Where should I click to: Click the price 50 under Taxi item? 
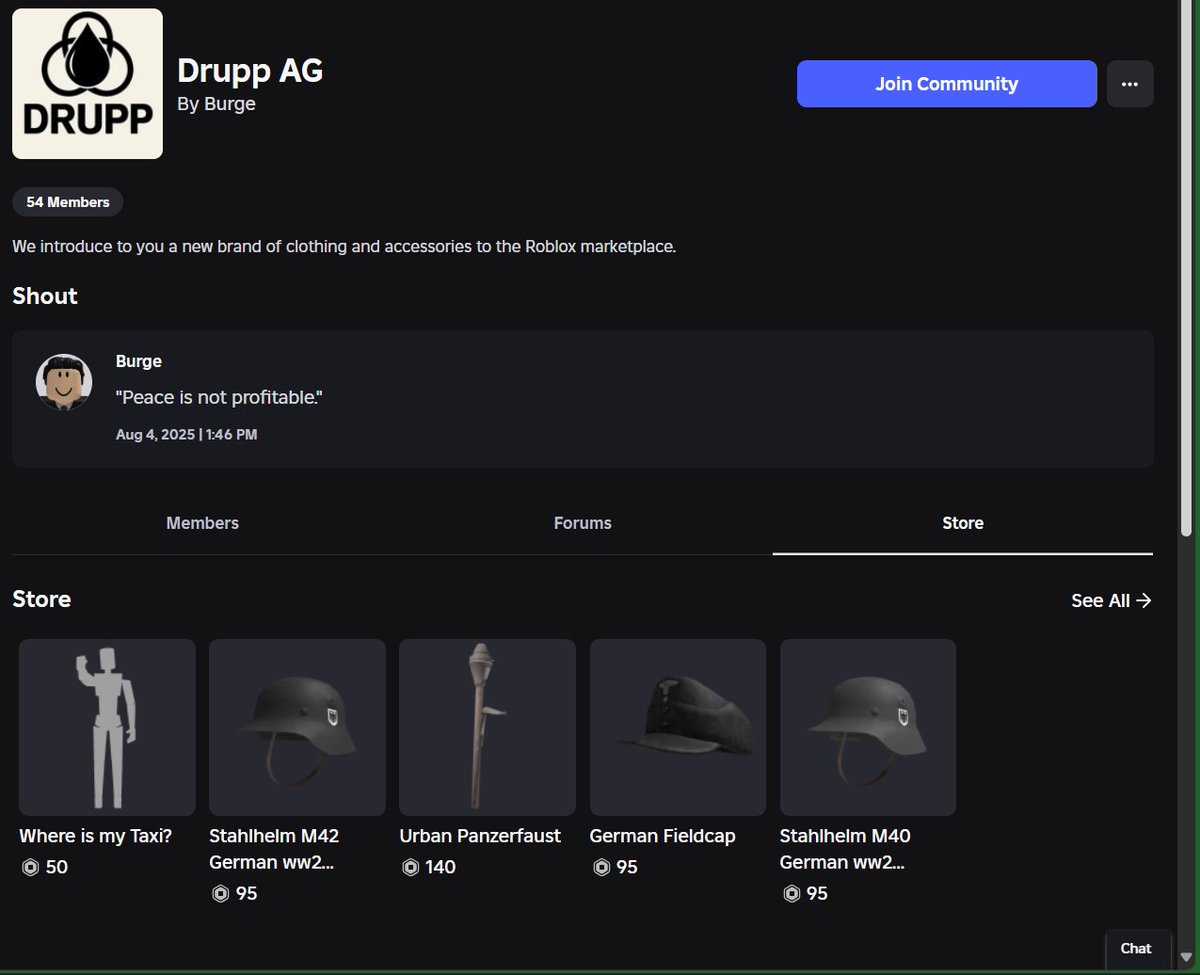(57, 867)
